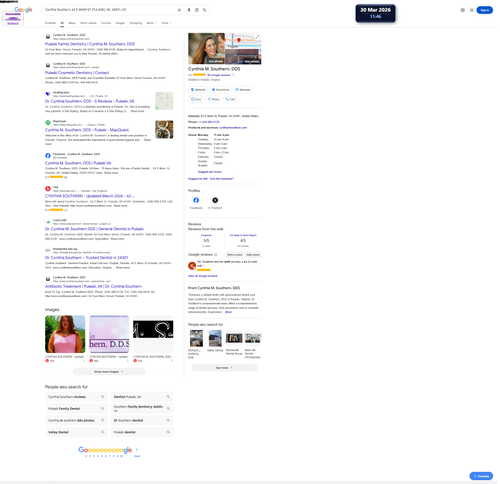Start voice search with the microphone icon
Image resolution: width=500 pixels, height=484 pixels.
(189, 10)
